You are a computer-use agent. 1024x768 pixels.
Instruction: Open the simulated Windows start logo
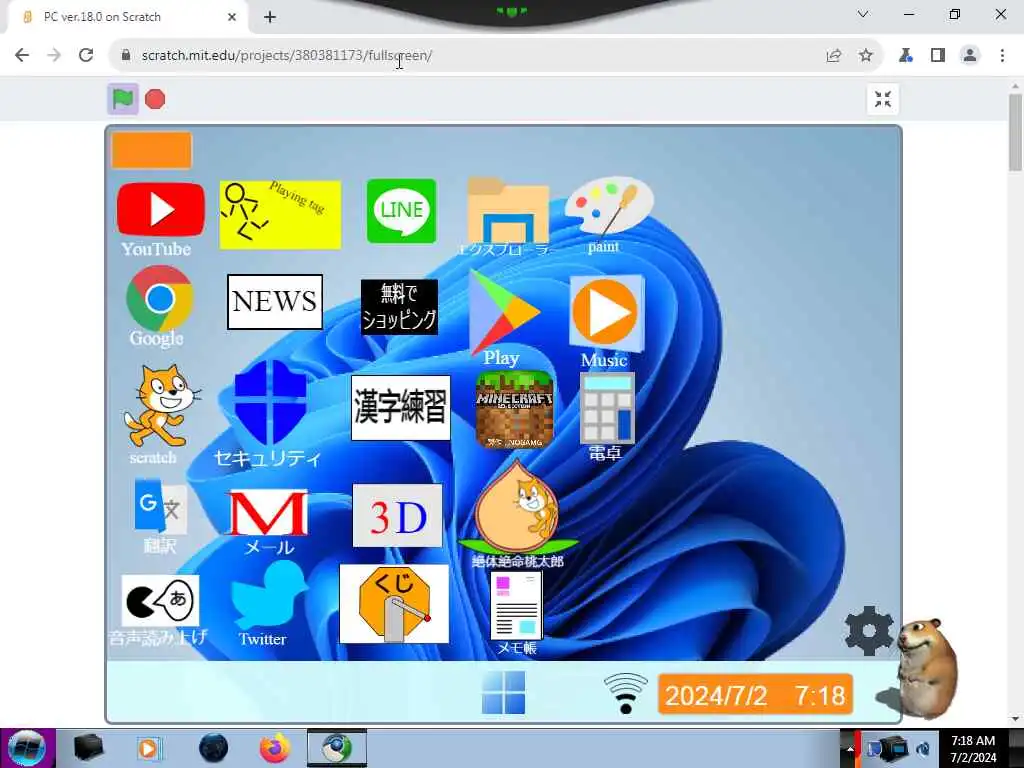click(x=504, y=693)
